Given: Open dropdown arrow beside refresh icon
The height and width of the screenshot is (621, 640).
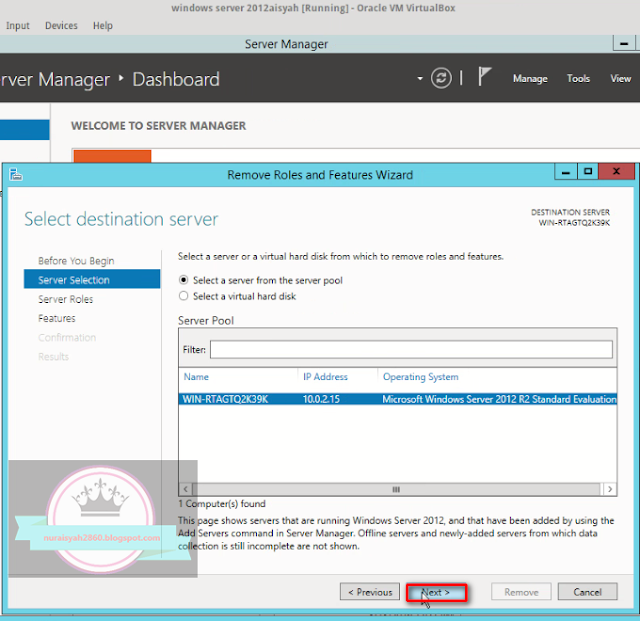Looking at the screenshot, I should pos(420,78).
